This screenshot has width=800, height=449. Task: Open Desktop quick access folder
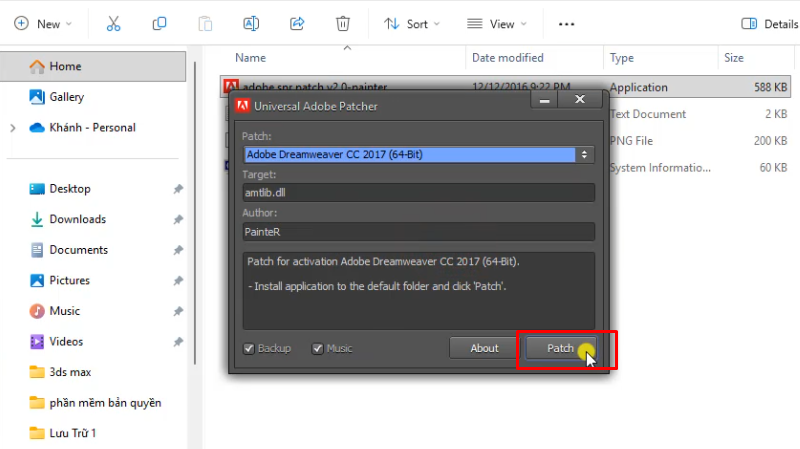[70, 189]
